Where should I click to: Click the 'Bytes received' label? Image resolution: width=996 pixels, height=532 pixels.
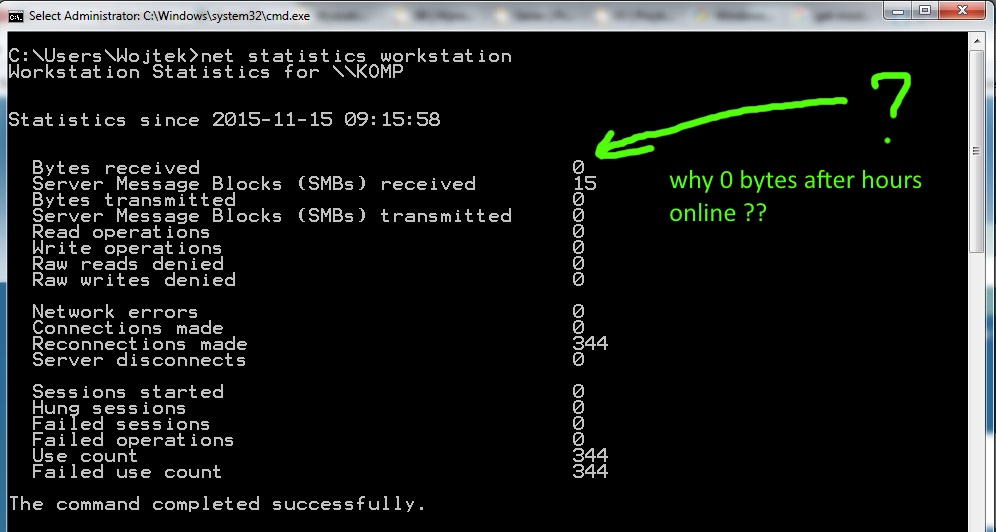tap(116, 168)
